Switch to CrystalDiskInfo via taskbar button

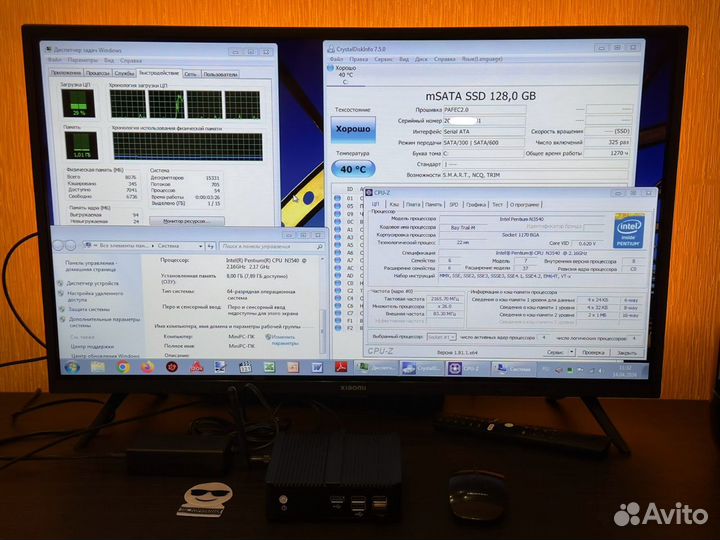[x=421, y=368]
